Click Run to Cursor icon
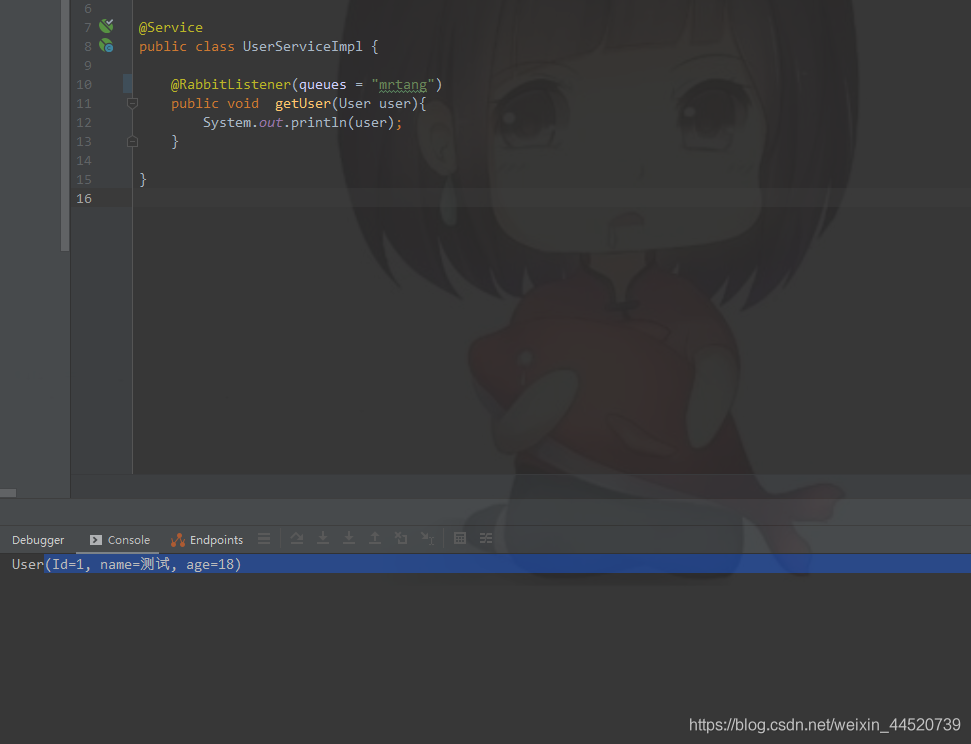This screenshot has width=971, height=744. click(x=427, y=538)
